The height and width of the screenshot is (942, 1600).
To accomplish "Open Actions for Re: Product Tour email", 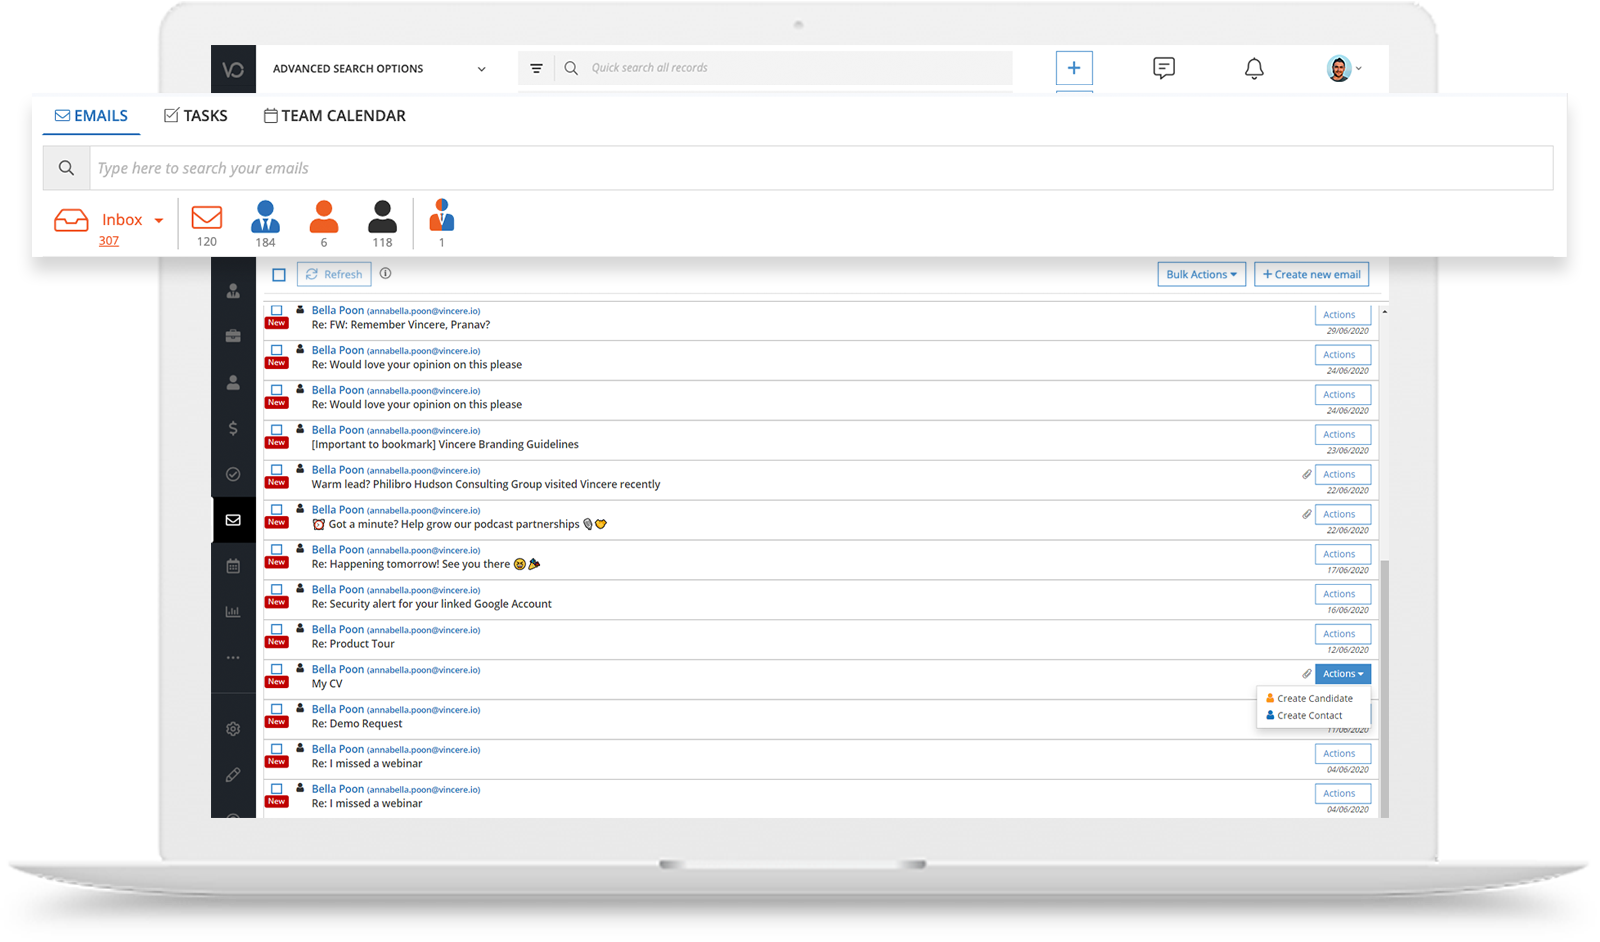I will pos(1342,634).
